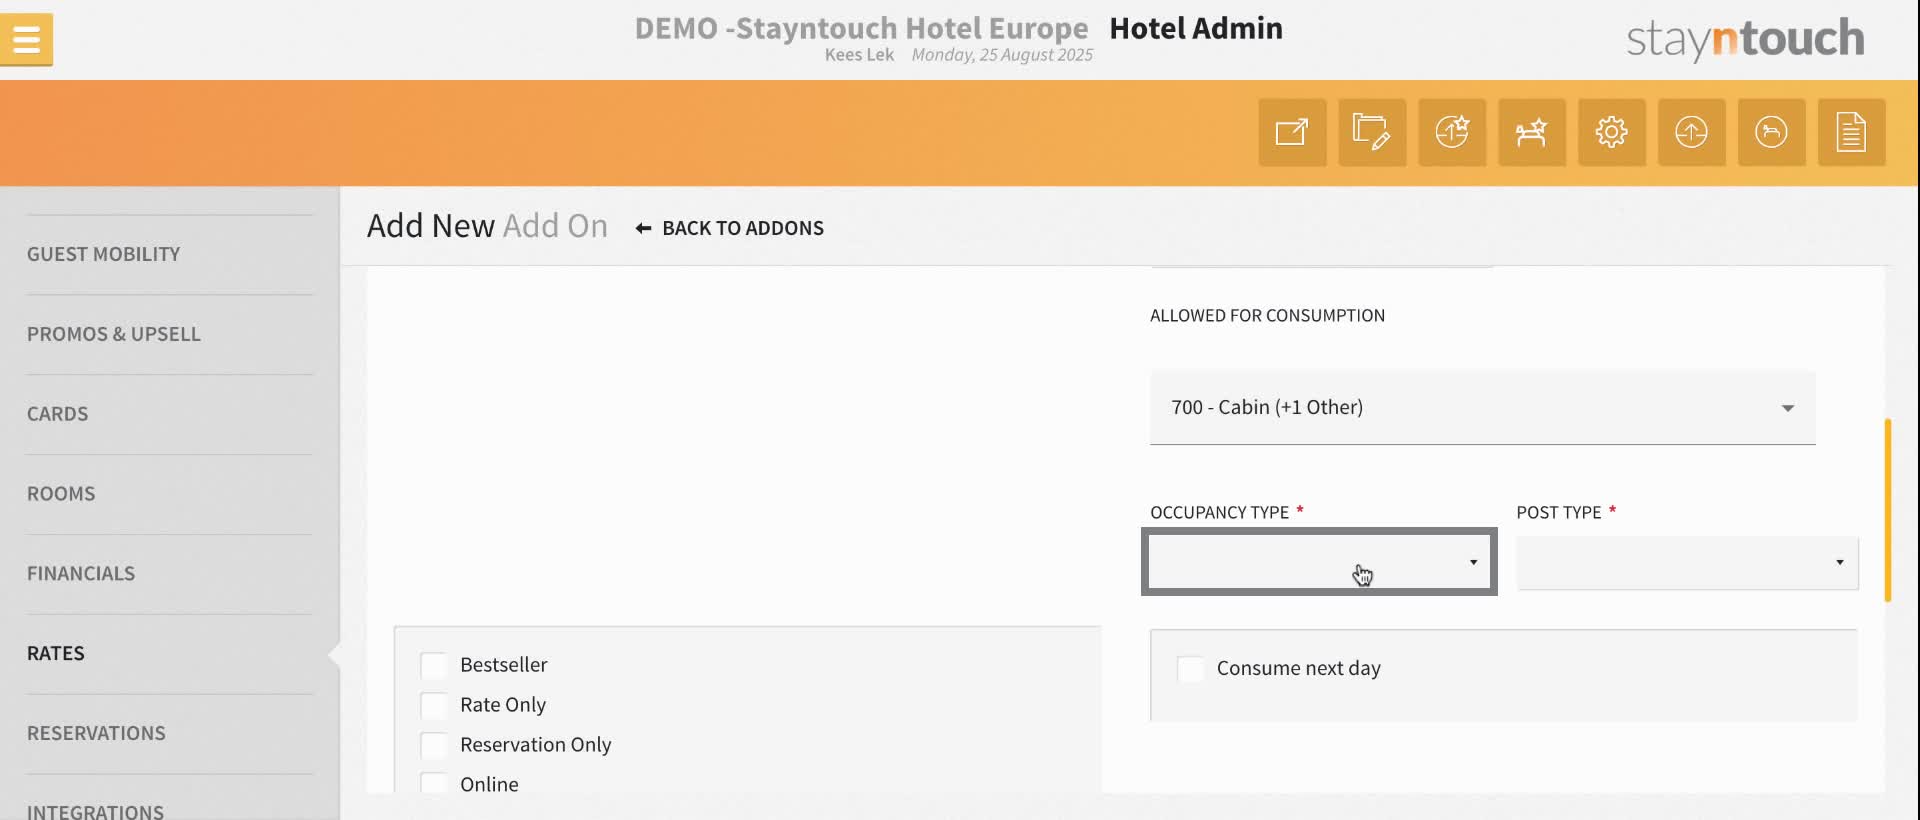Click the bed with star icon
Viewport: 1920px width, 820px height.
click(1532, 132)
